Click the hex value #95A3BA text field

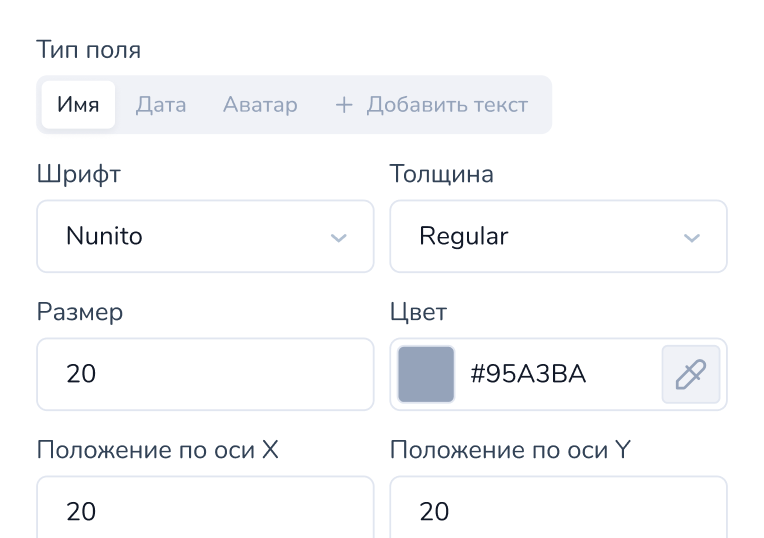[528, 374]
